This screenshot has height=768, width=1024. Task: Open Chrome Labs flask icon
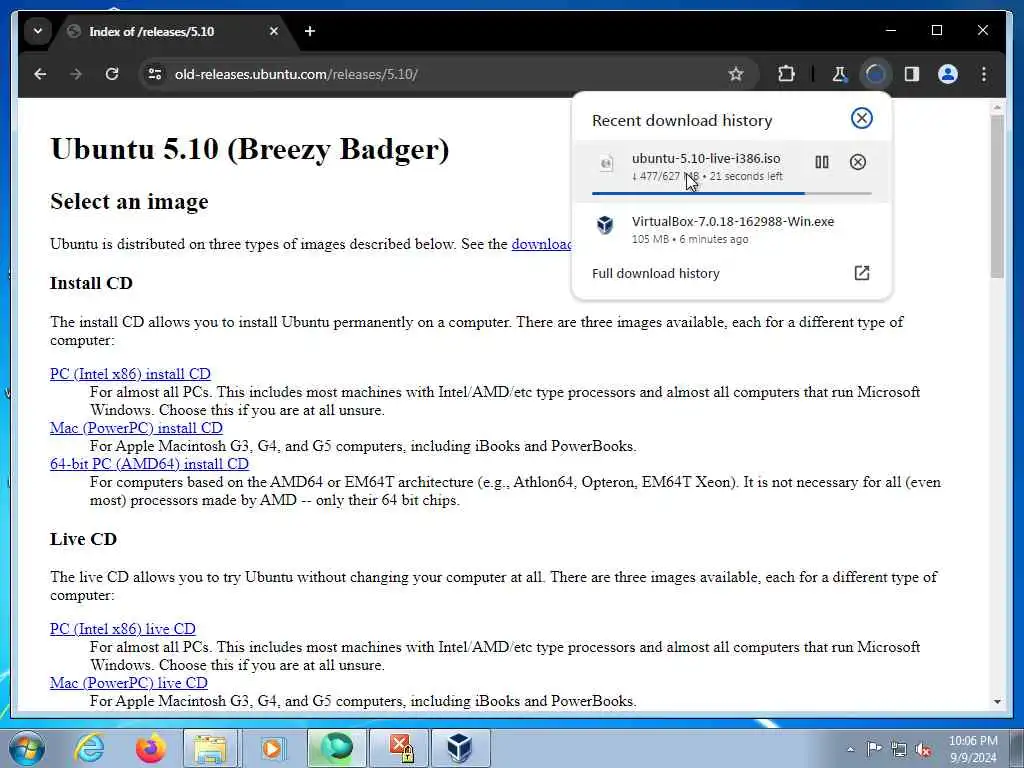coord(839,74)
